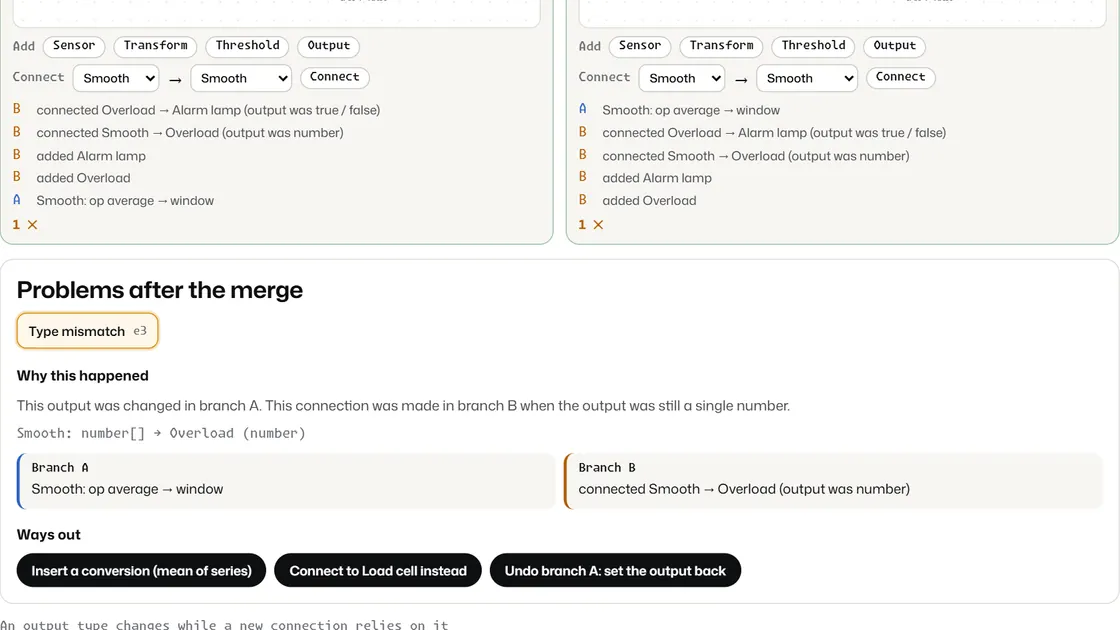
Task: Open right panel source Smooth dropdown
Action: (681, 78)
